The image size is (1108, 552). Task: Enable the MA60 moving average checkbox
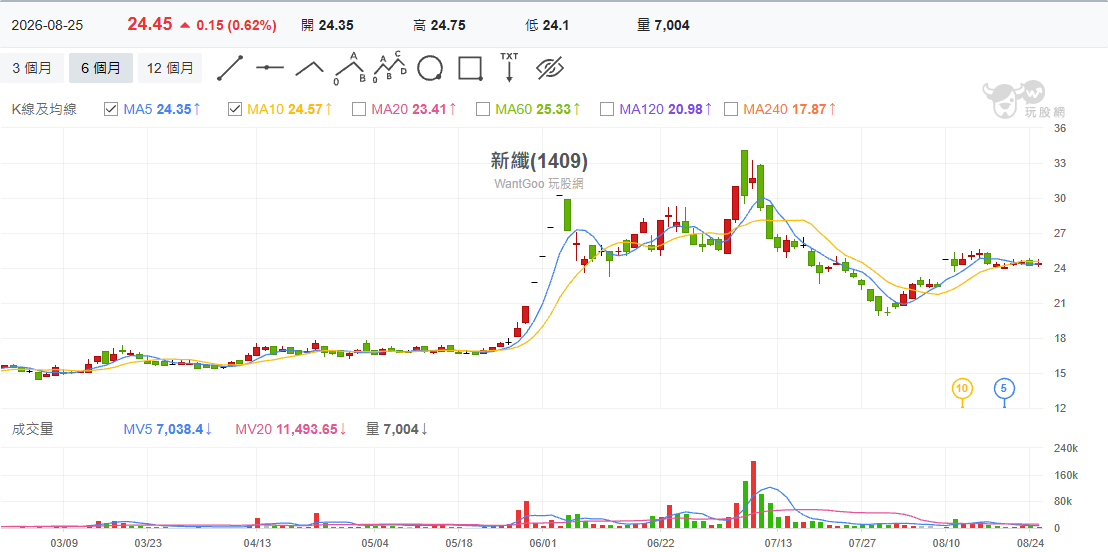483,109
